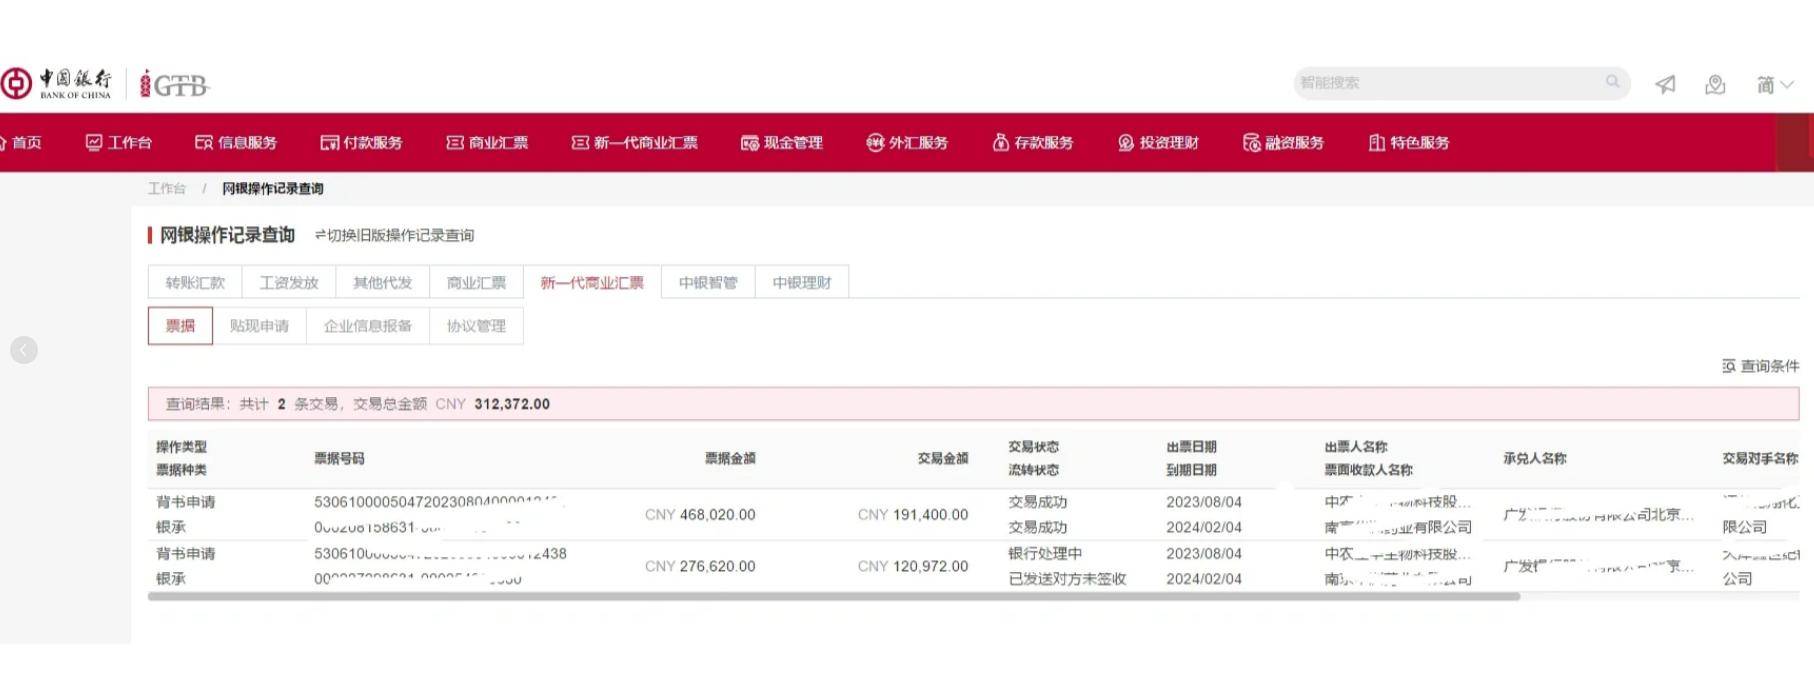Open the 现金管理 cash management menu
The height and width of the screenshot is (695, 1814).
(782, 143)
